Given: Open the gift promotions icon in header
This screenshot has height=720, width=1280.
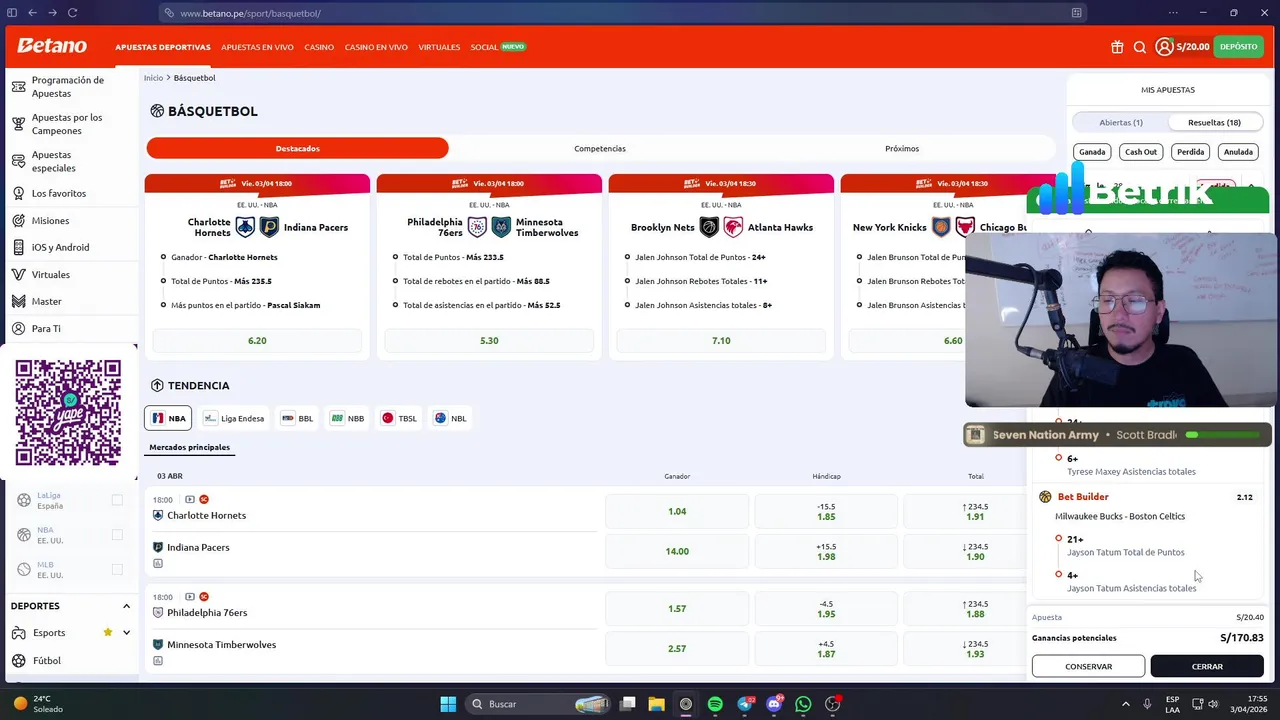Looking at the screenshot, I should (1117, 47).
